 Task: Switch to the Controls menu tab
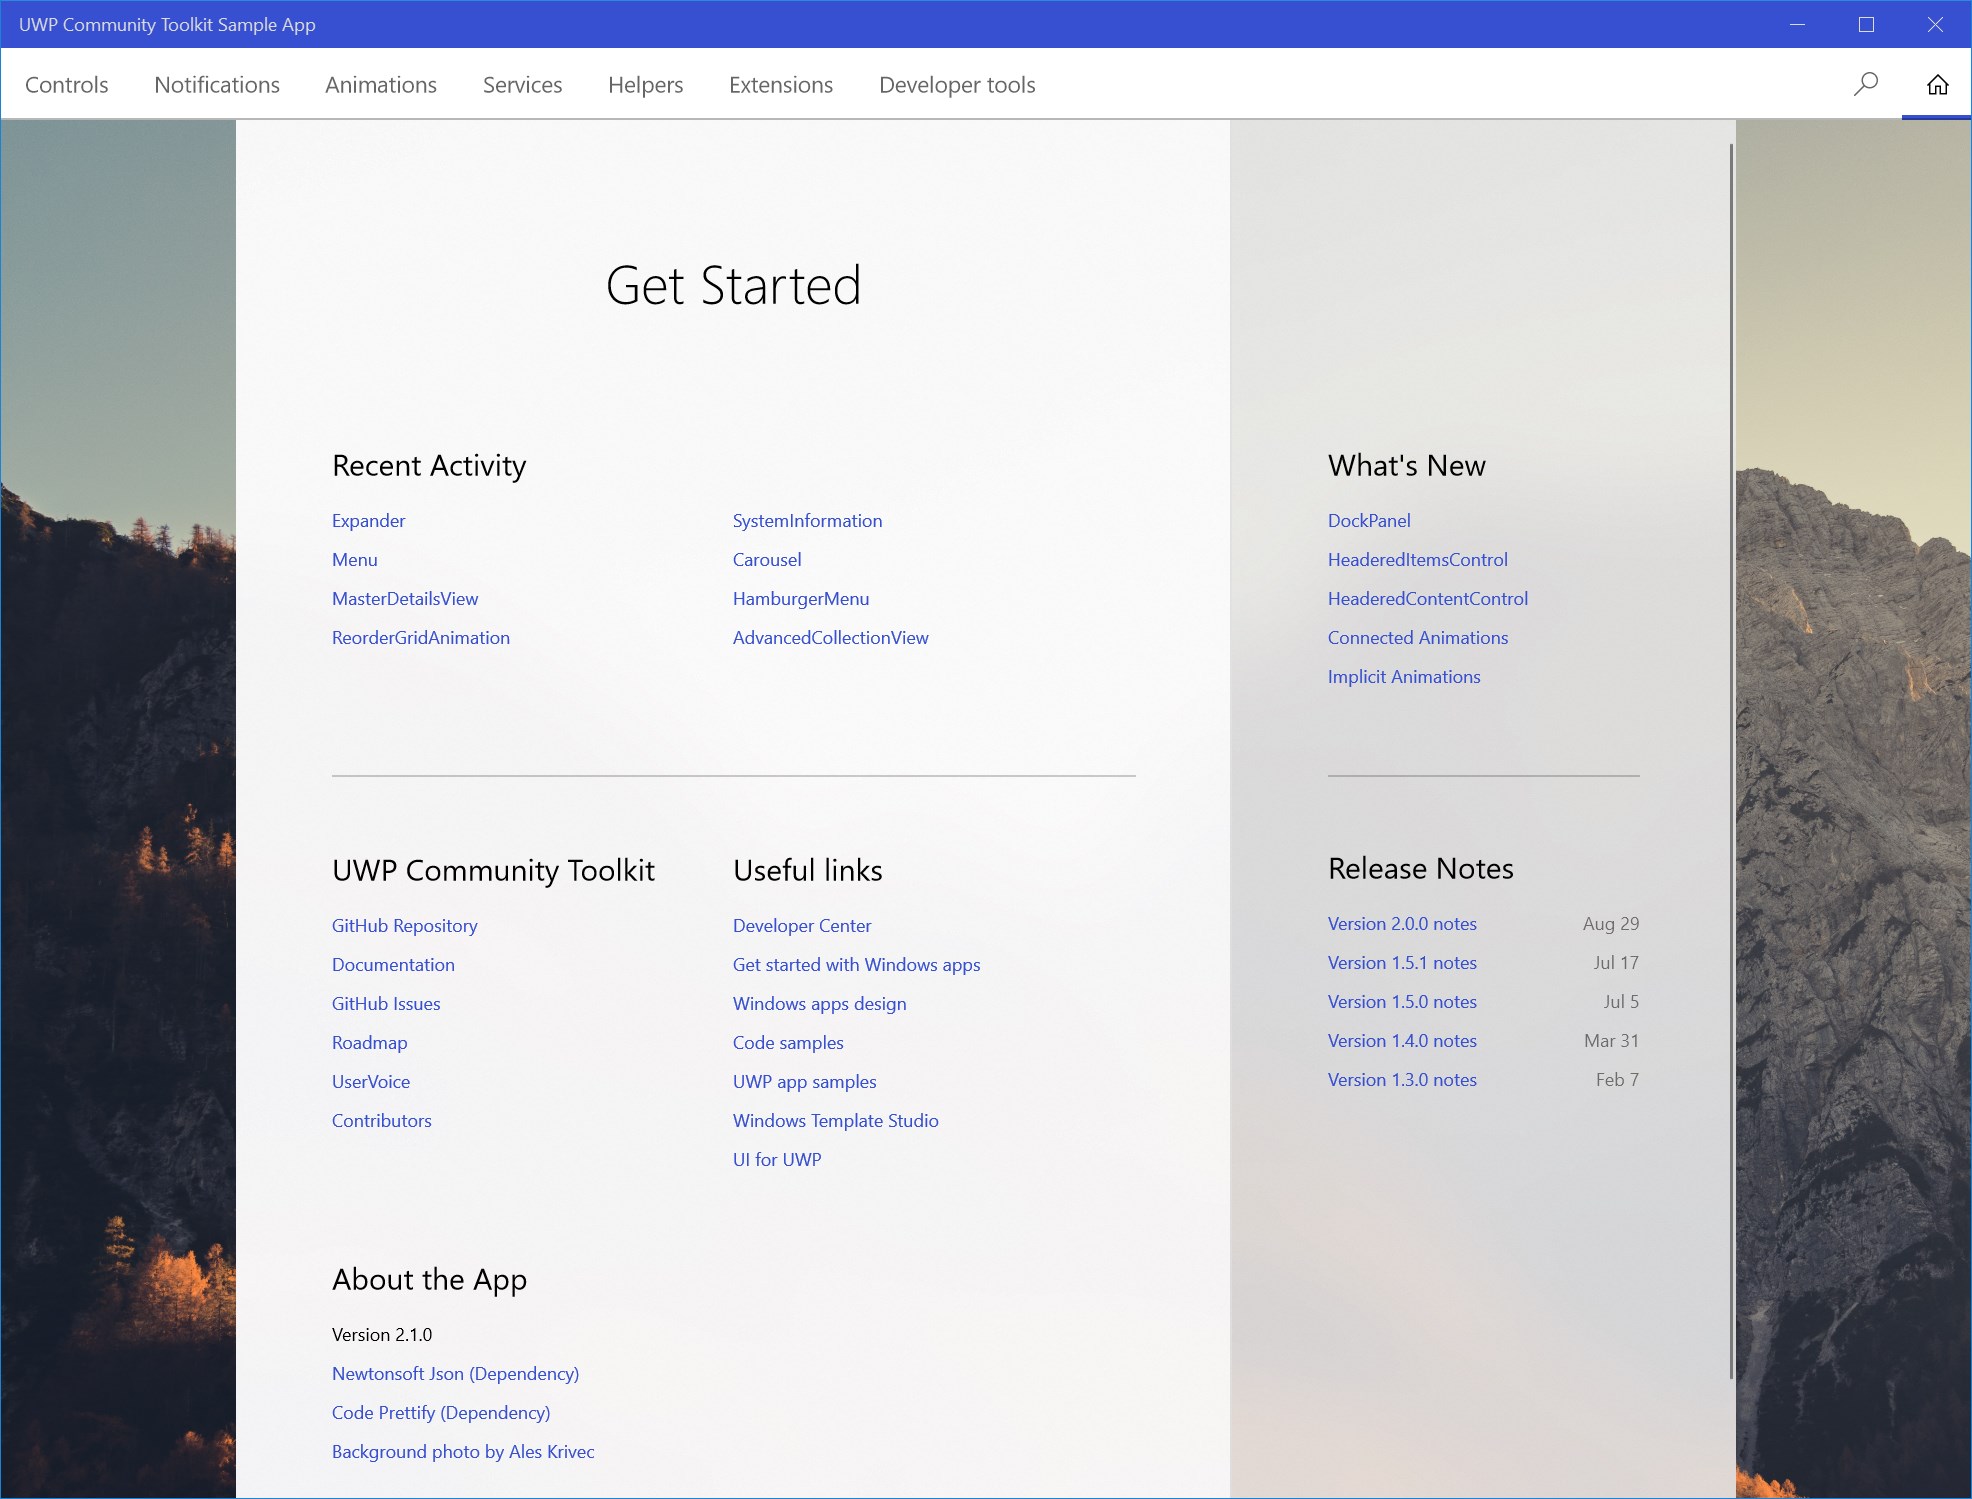65,84
